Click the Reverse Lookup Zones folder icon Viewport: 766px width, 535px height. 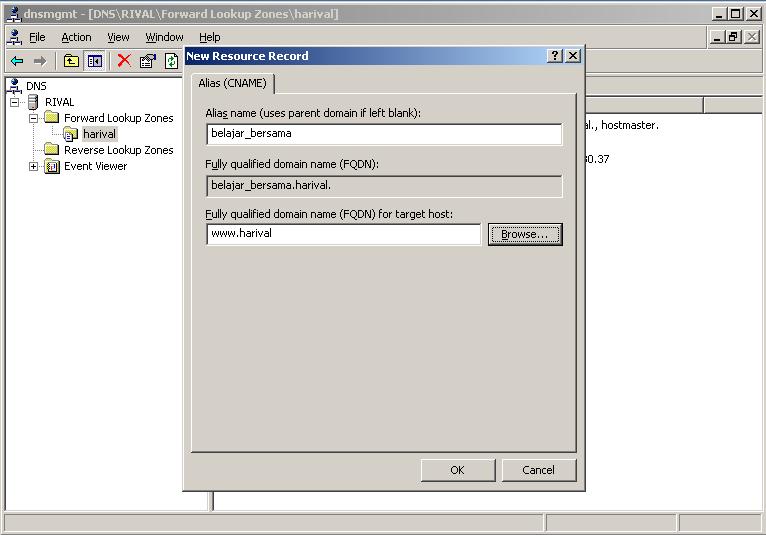click(x=51, y=149)
